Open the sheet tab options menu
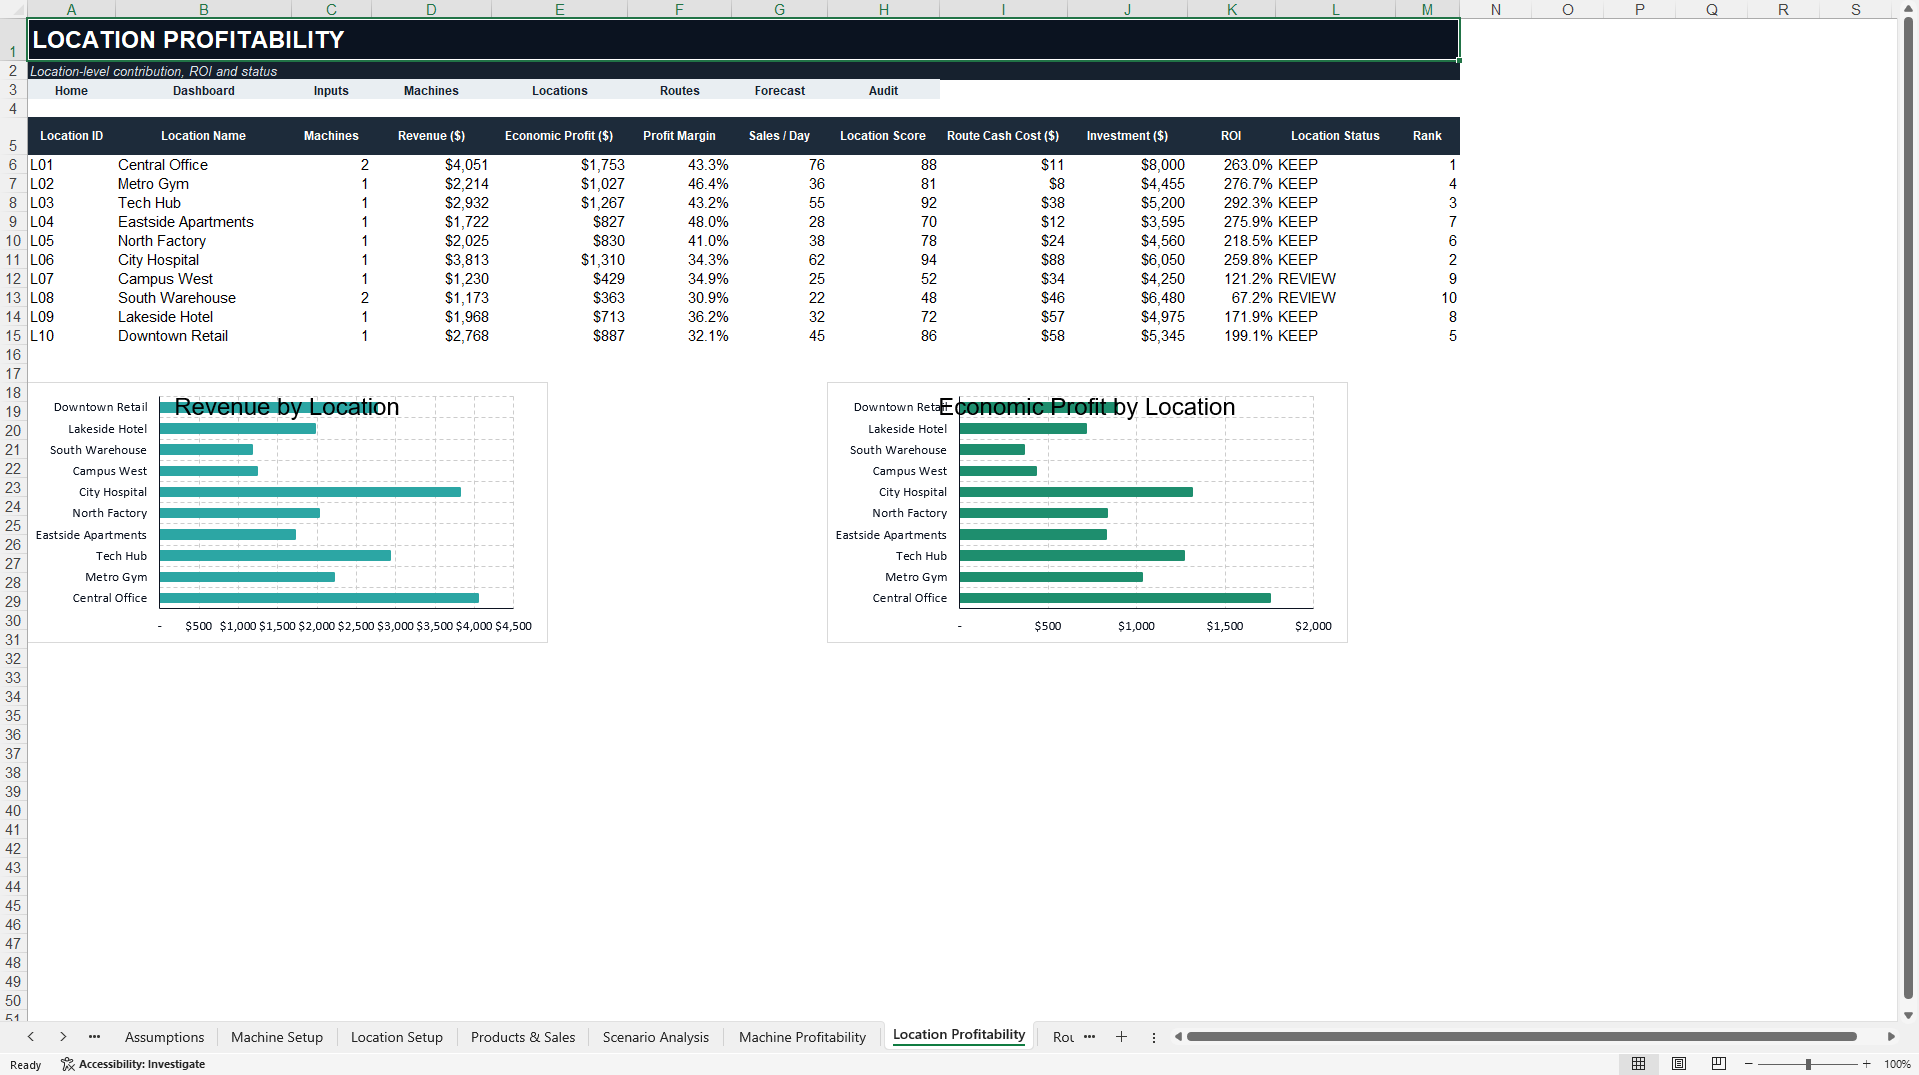1919x1075 pixels. click(1153, 1037)
